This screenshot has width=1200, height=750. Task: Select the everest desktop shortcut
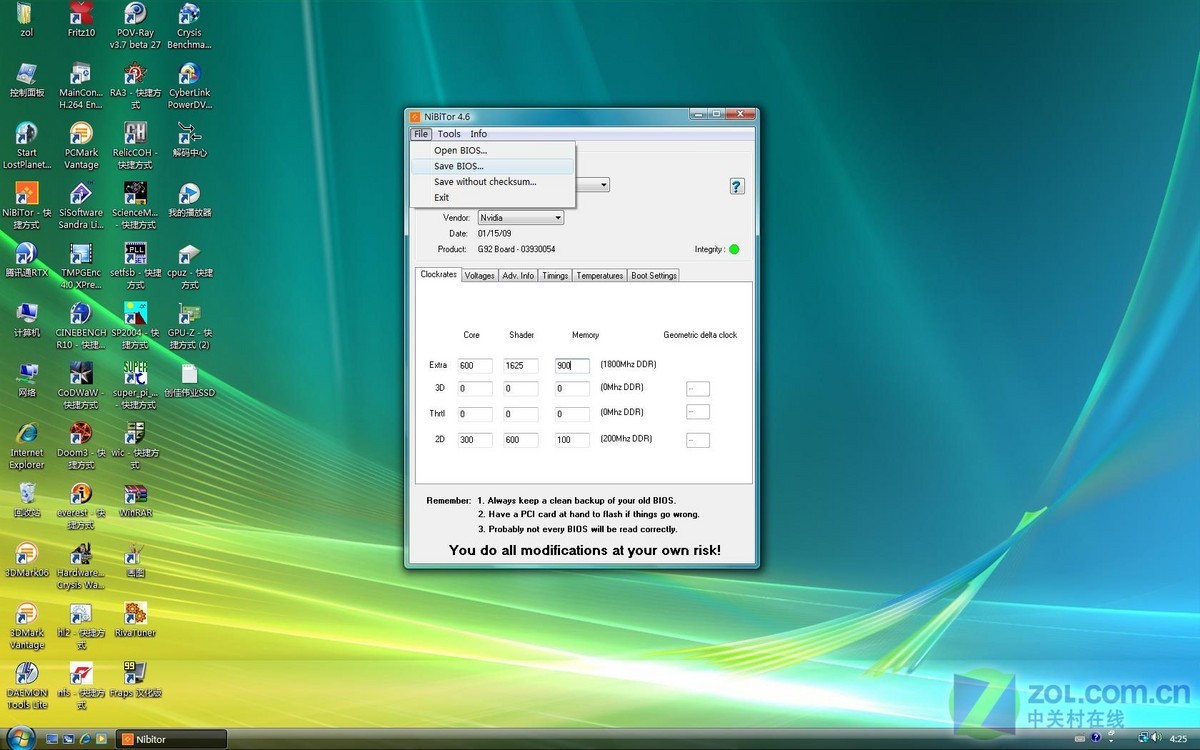[x=81, y=506]
